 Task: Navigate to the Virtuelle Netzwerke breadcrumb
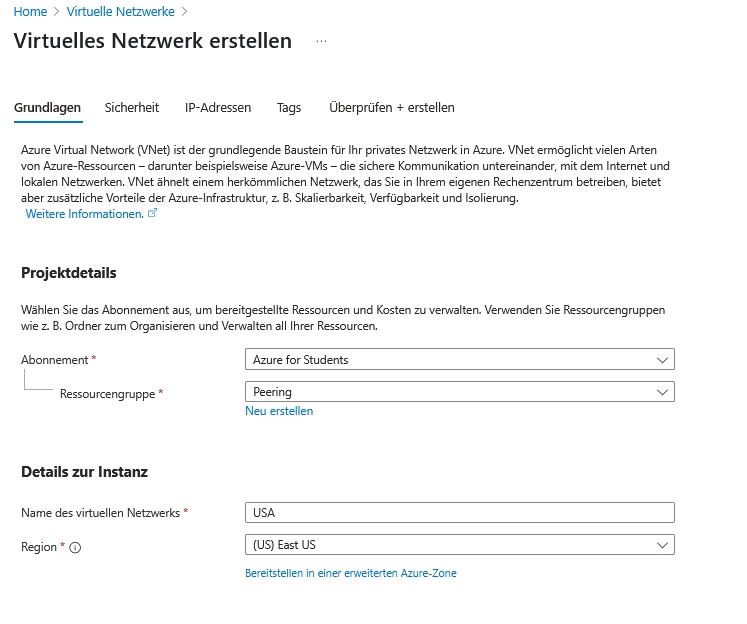120,12
